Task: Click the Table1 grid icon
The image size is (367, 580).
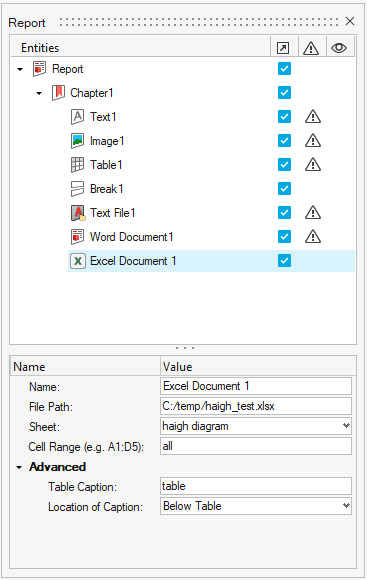Action: (77, 165)
